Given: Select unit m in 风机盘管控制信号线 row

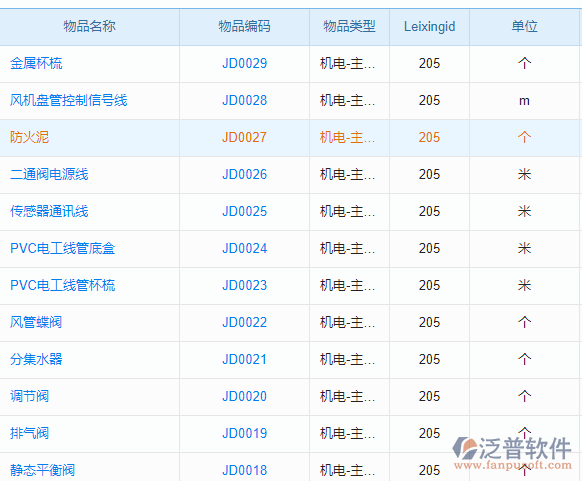Looking at the screenshot, I should pyautogui.click(x=524, y=101).
